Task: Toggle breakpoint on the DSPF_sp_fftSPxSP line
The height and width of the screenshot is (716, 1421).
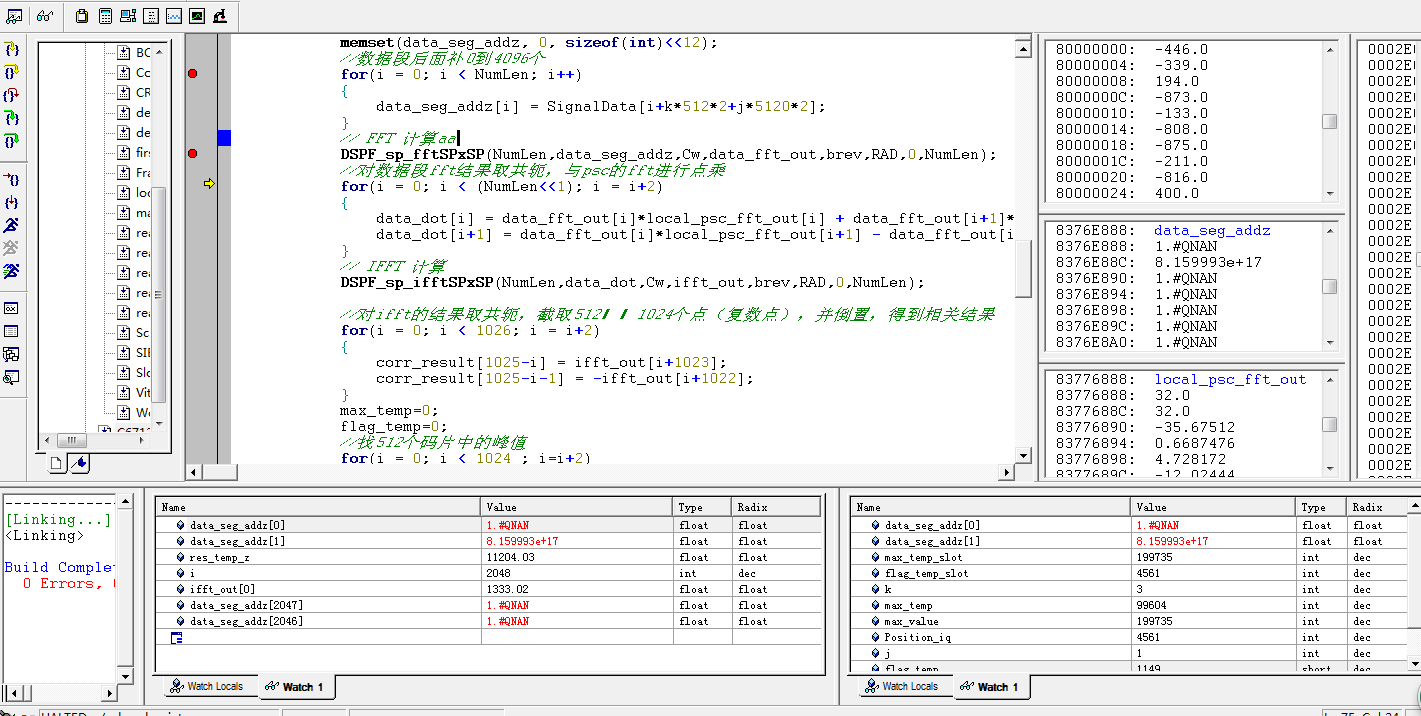Action: tap(192, 154)
